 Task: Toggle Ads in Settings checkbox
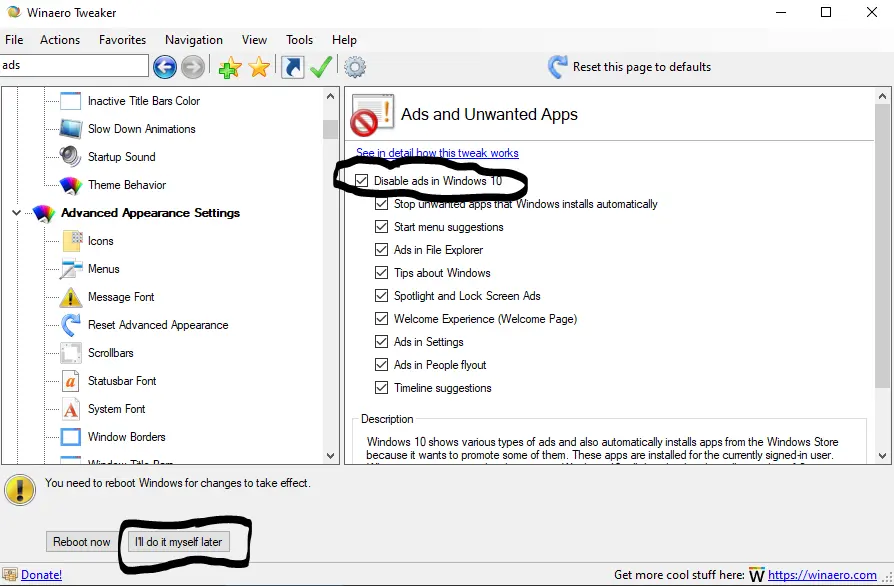381,342
